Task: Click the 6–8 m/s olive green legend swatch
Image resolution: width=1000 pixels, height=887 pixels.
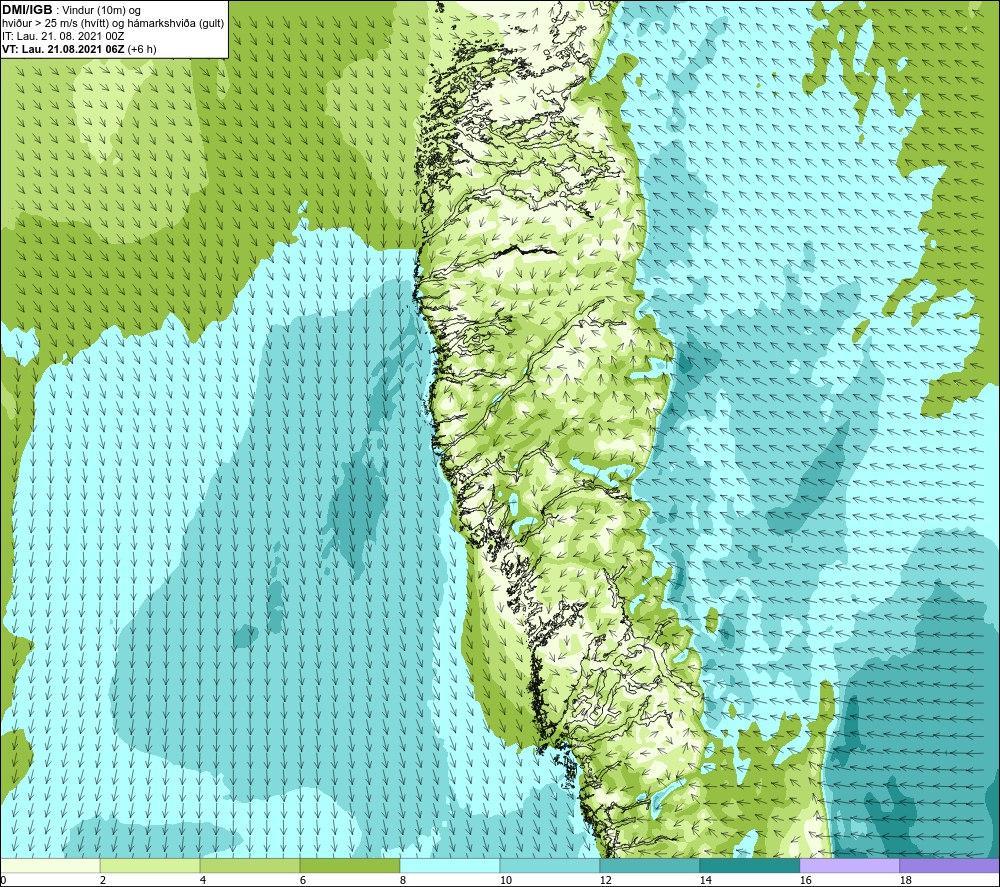Action: [349, 865]
